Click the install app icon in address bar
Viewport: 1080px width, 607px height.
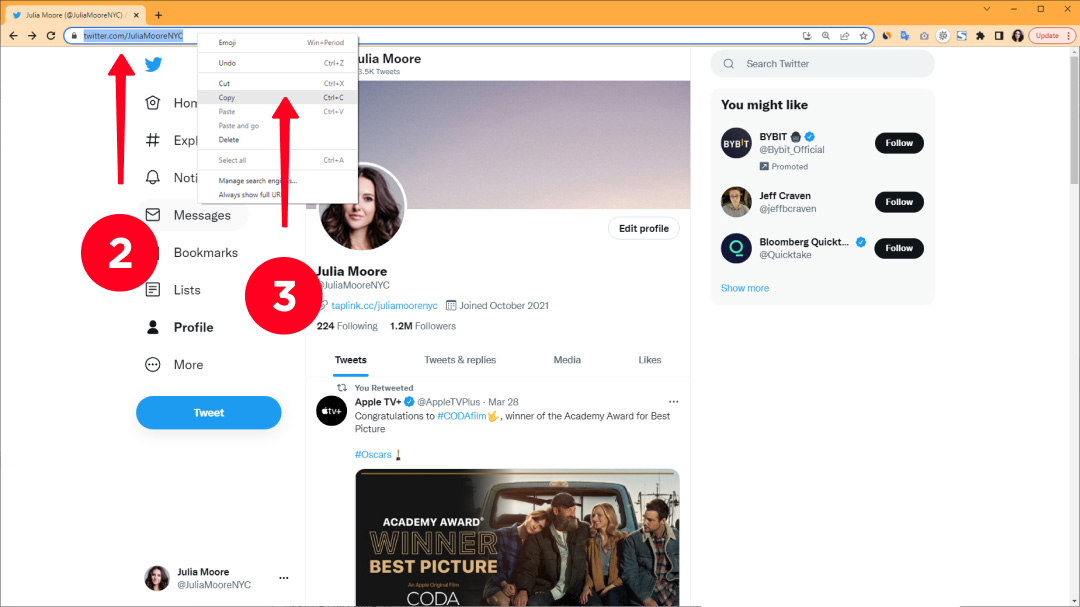pos(807,36)
